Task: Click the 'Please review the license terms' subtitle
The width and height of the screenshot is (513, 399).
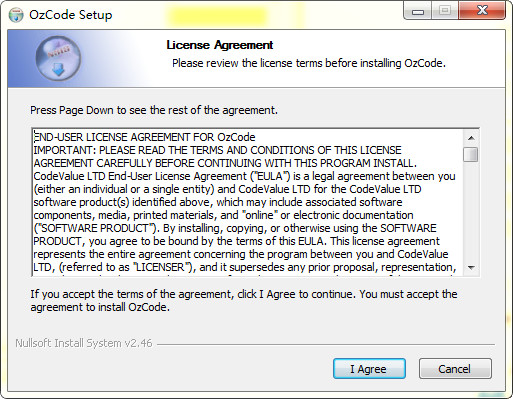Action: click(309, 63)
